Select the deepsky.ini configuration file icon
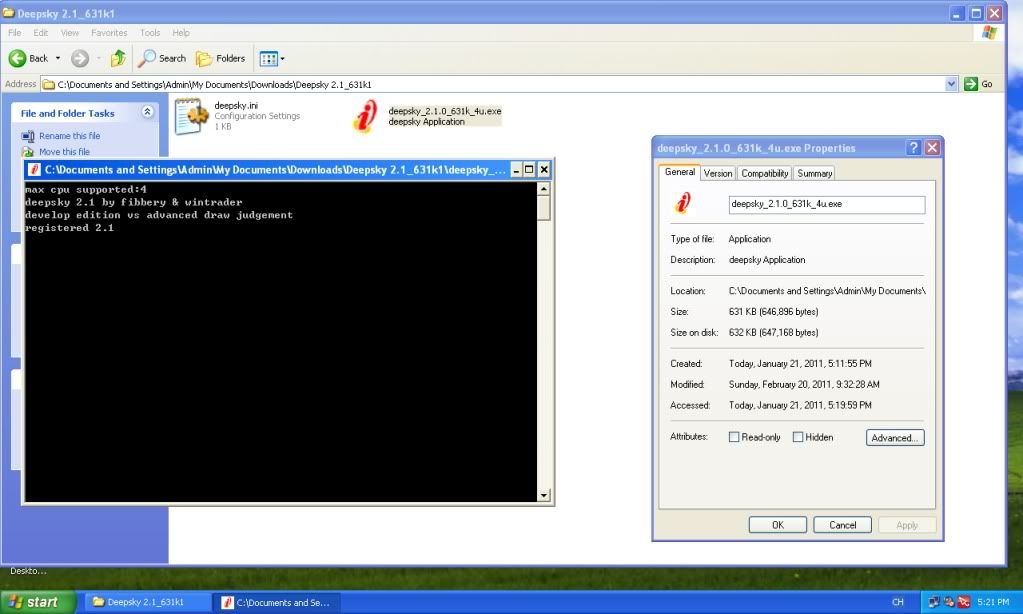The height and width of the screenshot is (614, 1023). tap(191, 116)
